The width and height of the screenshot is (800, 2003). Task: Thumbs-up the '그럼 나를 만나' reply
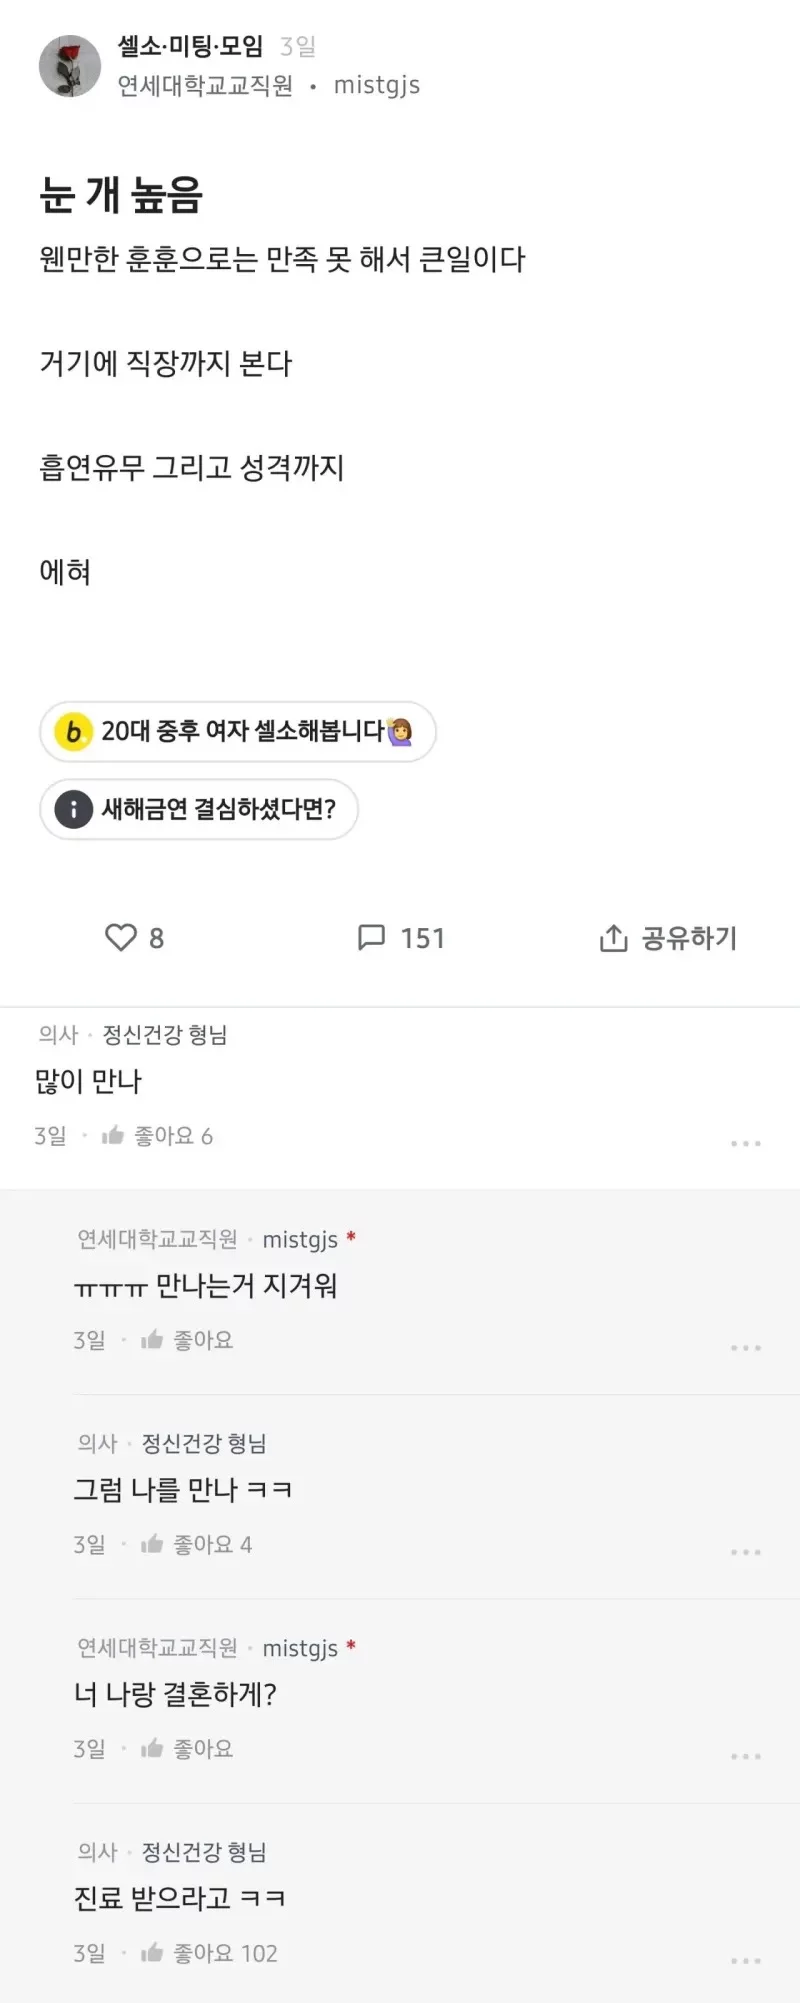(x=152, y=1544)
